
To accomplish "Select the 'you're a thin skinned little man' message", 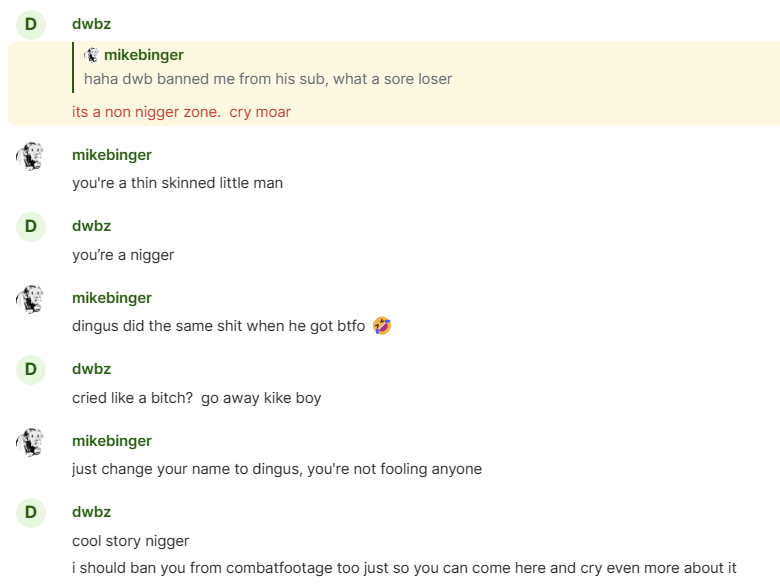I will (178, 183).
